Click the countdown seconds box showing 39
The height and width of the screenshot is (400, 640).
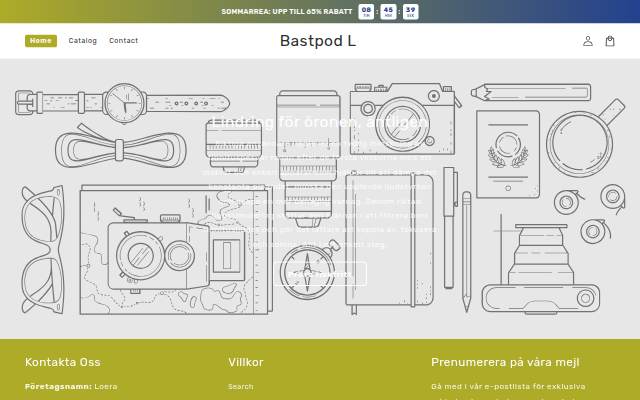click(410, 11)
